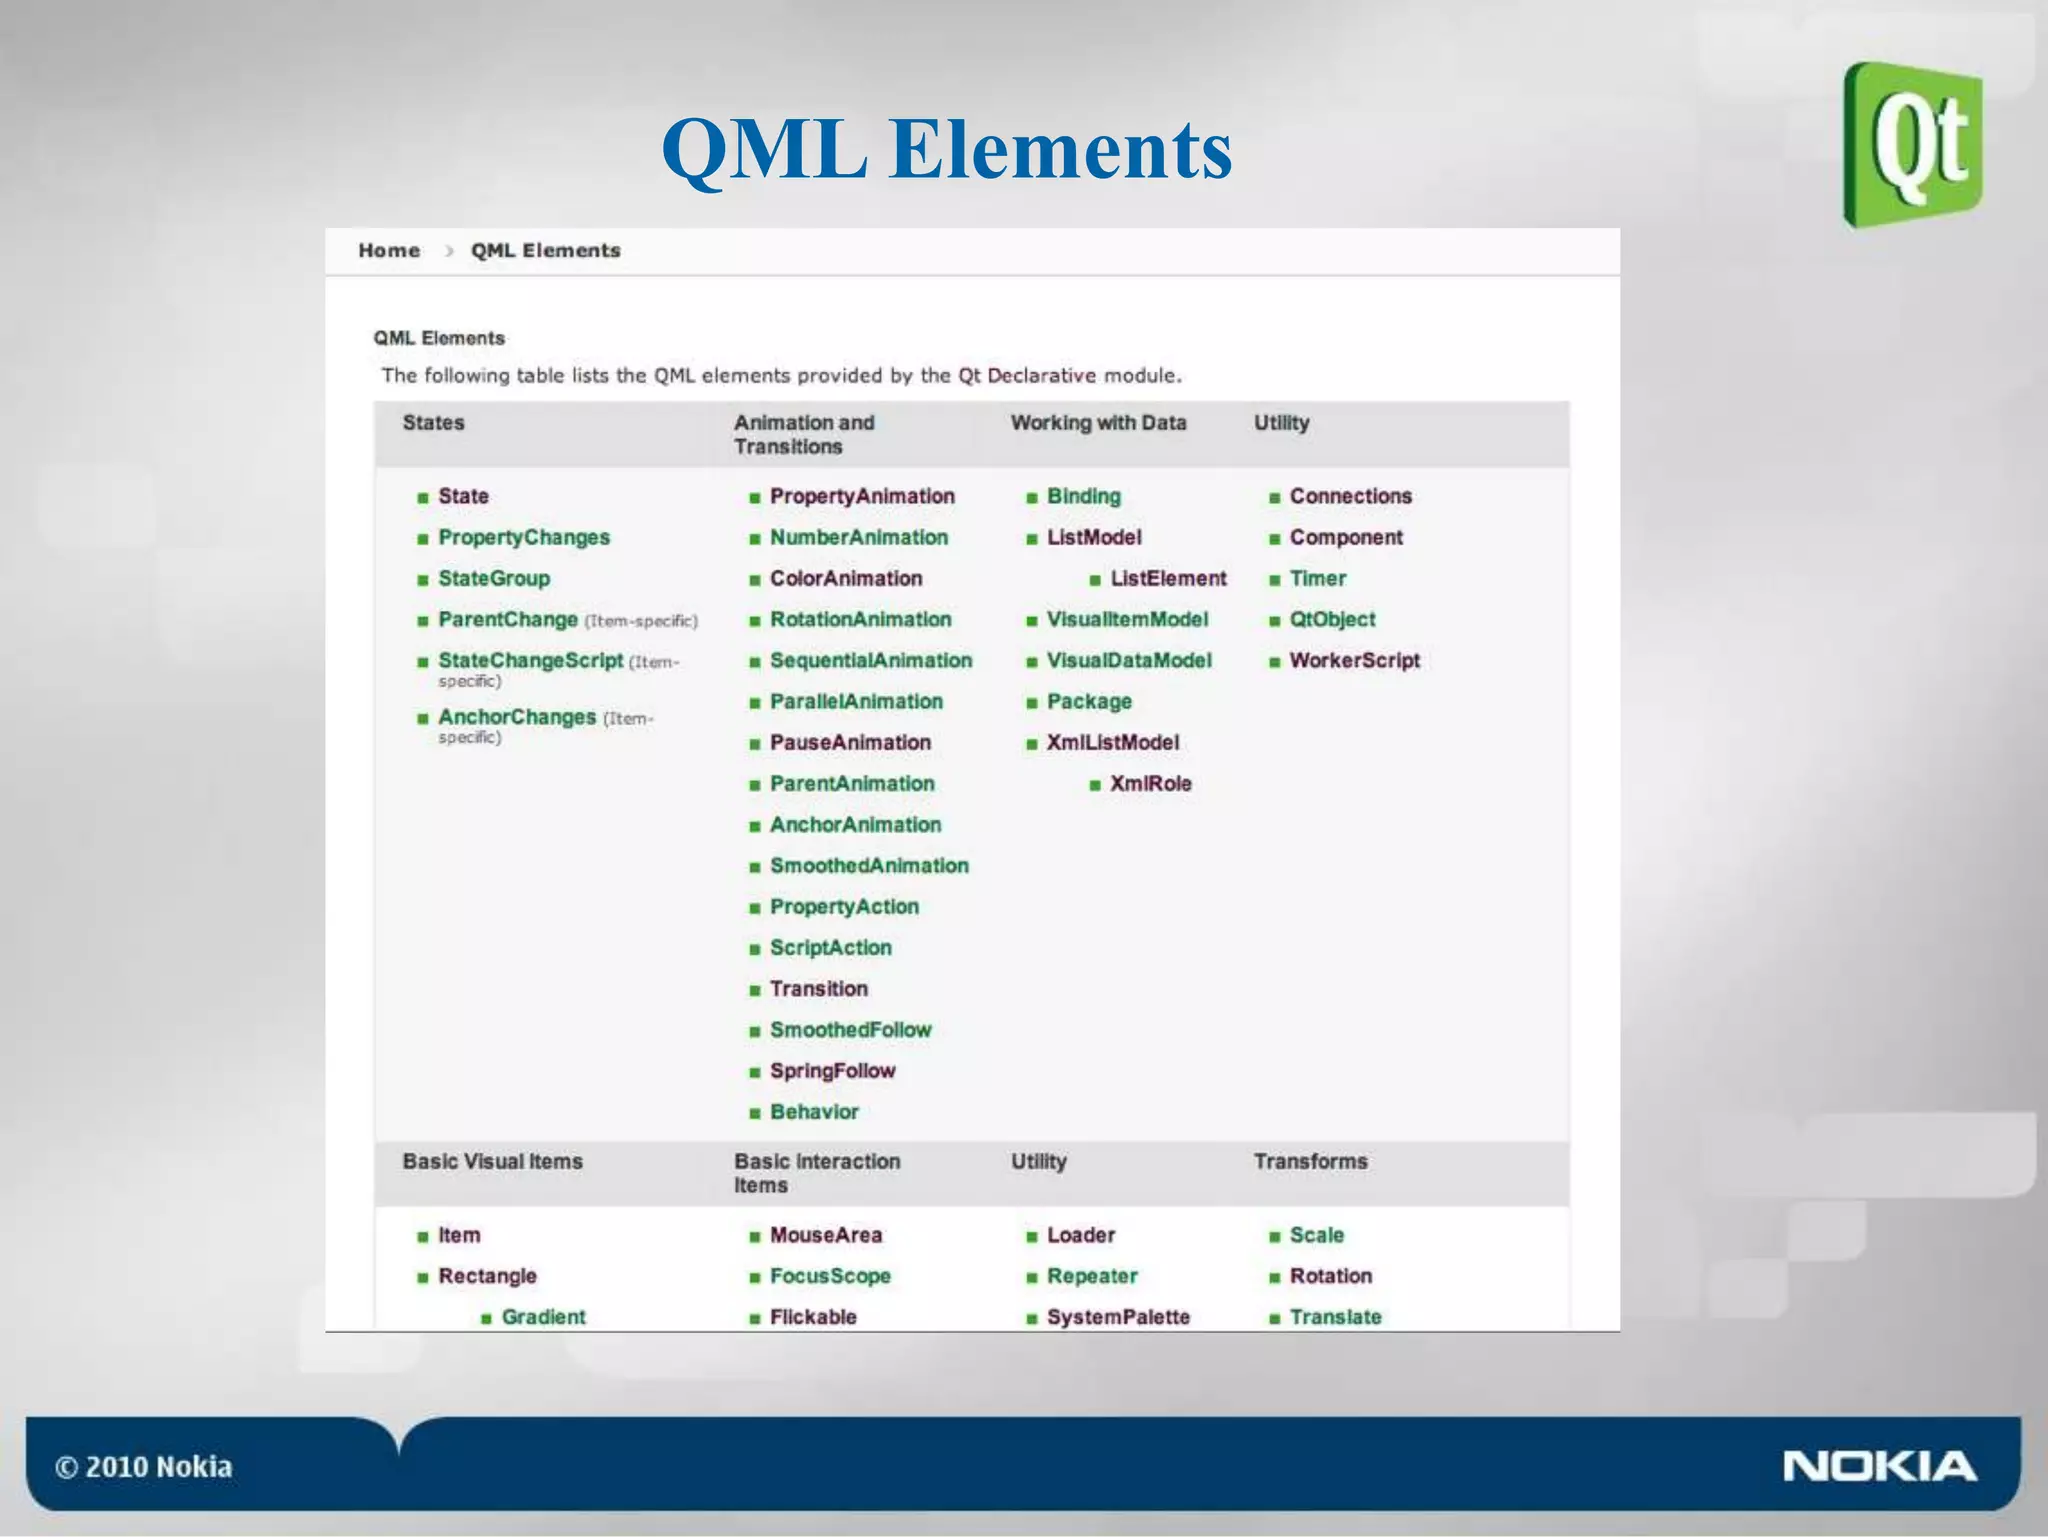Screen dimensions: 2048x1537
Task: Click the Item element link
Action: tap(459, 1235)
